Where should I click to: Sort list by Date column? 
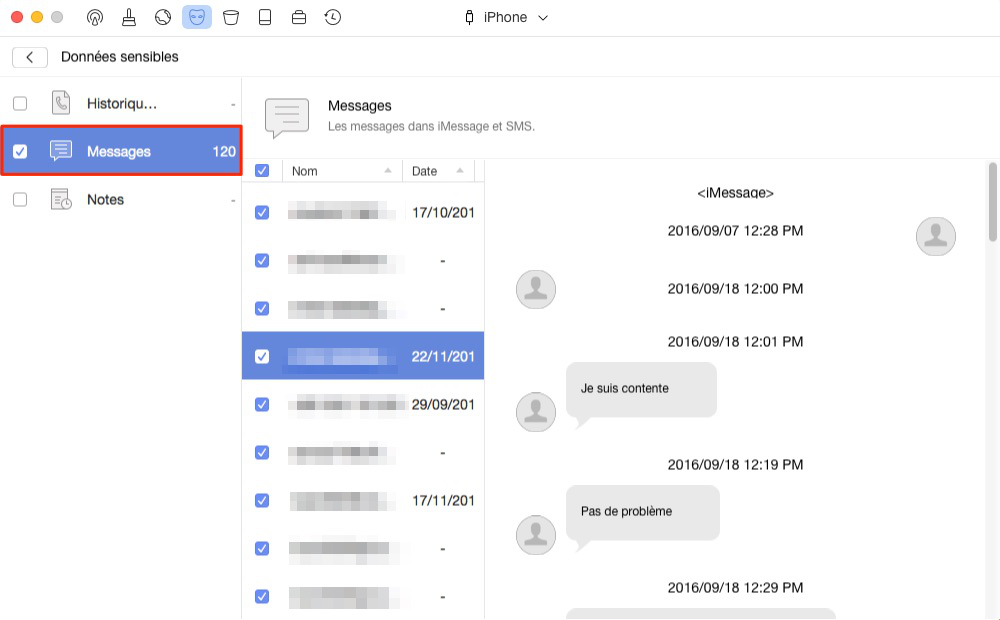click(x=438, y=171)
